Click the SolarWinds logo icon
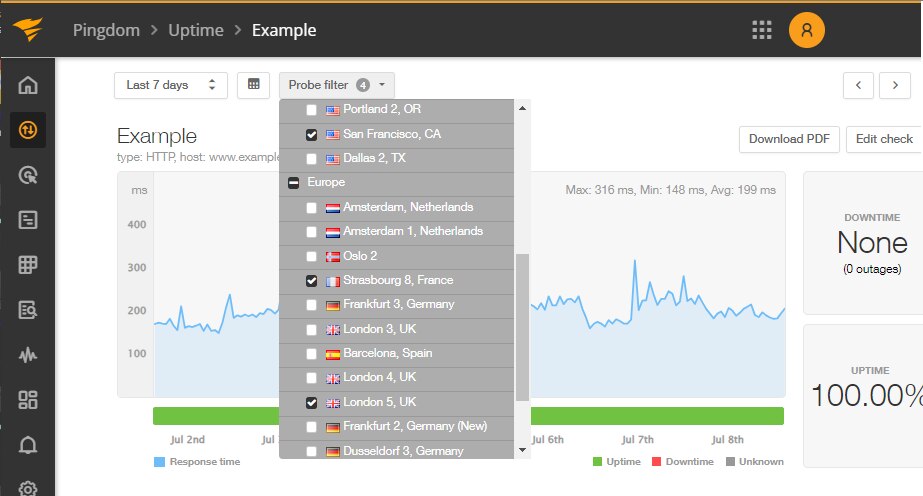This screenshot has width=923, height=496. [28, 29]
